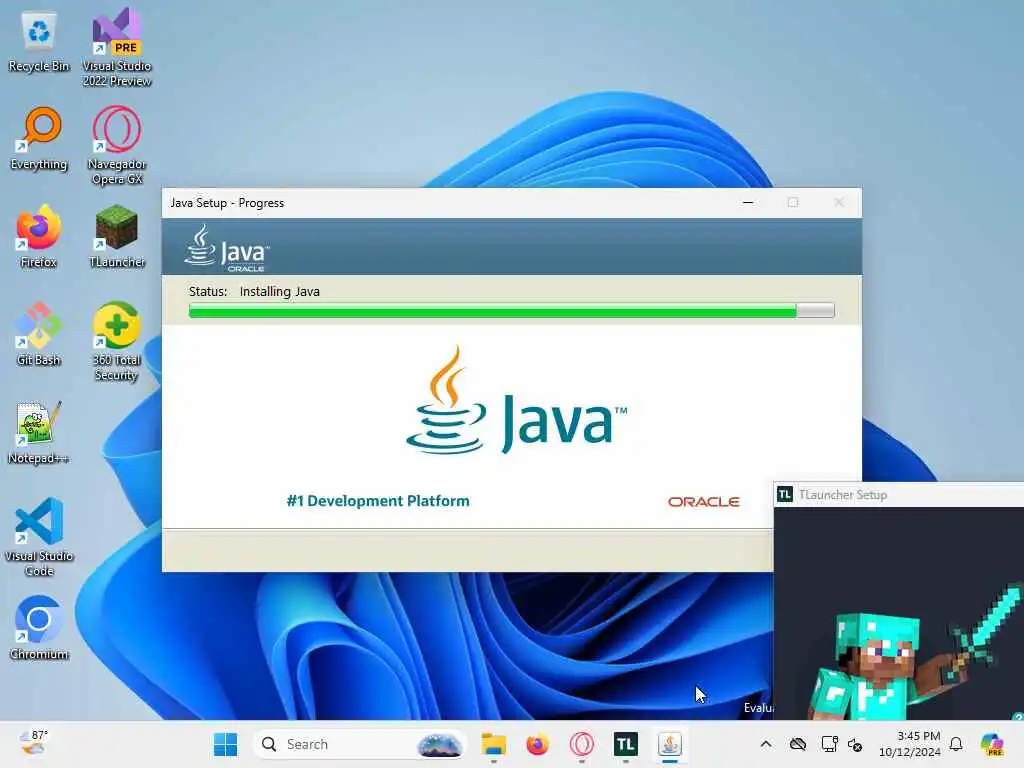Open the notifications bell icon
The width and height of the screenshot is (1024, 768).
click(956, 744)
